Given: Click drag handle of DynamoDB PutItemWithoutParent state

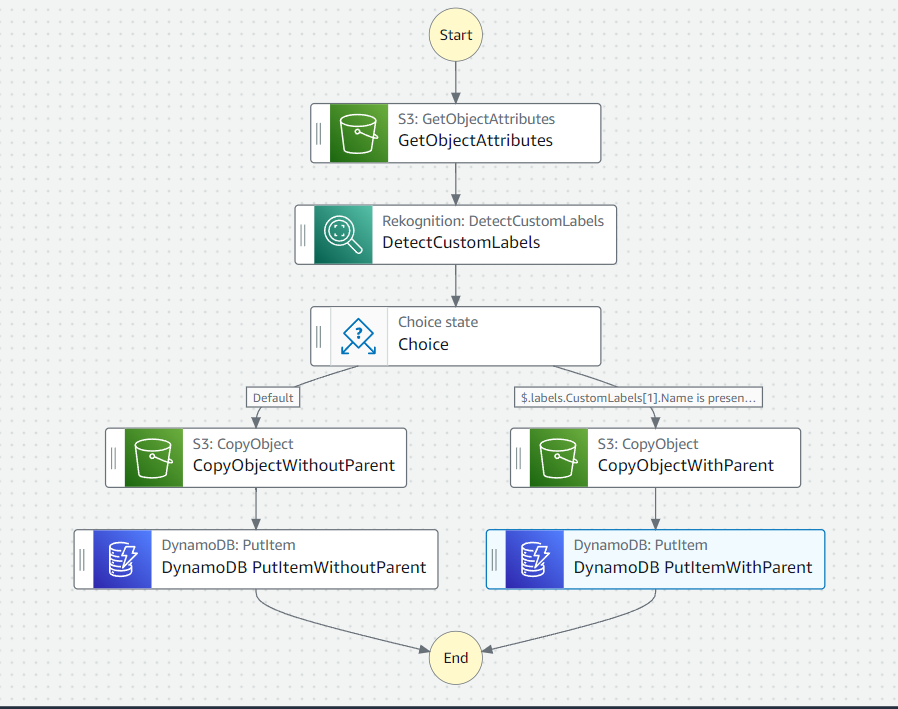Looking at the screenshot, I should 82,560.
